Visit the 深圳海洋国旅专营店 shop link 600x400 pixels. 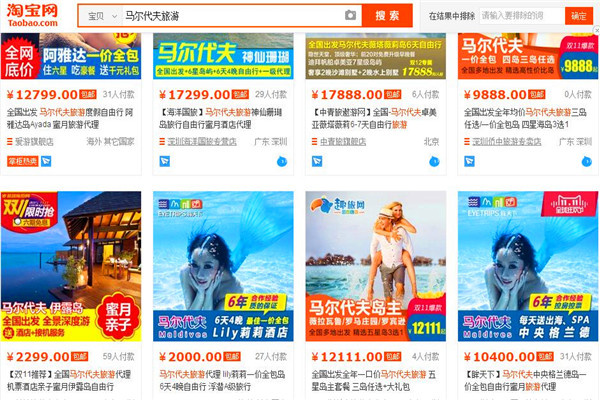202,142
